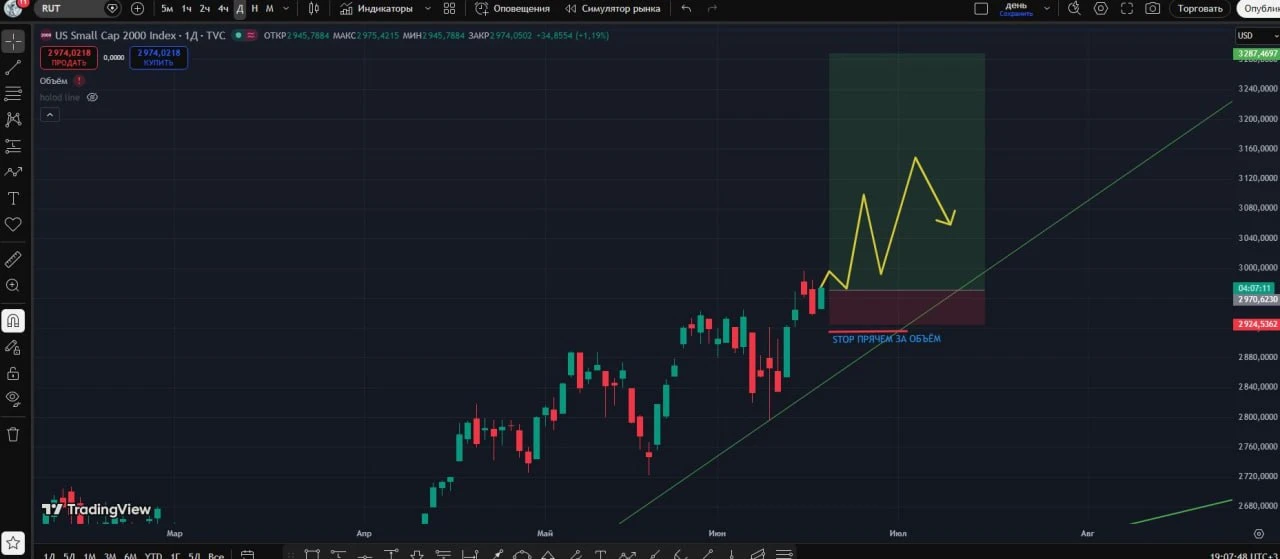Switch to the М monthly timeframe
This screenshot has height=559, width=1280.
coord(270,8)
